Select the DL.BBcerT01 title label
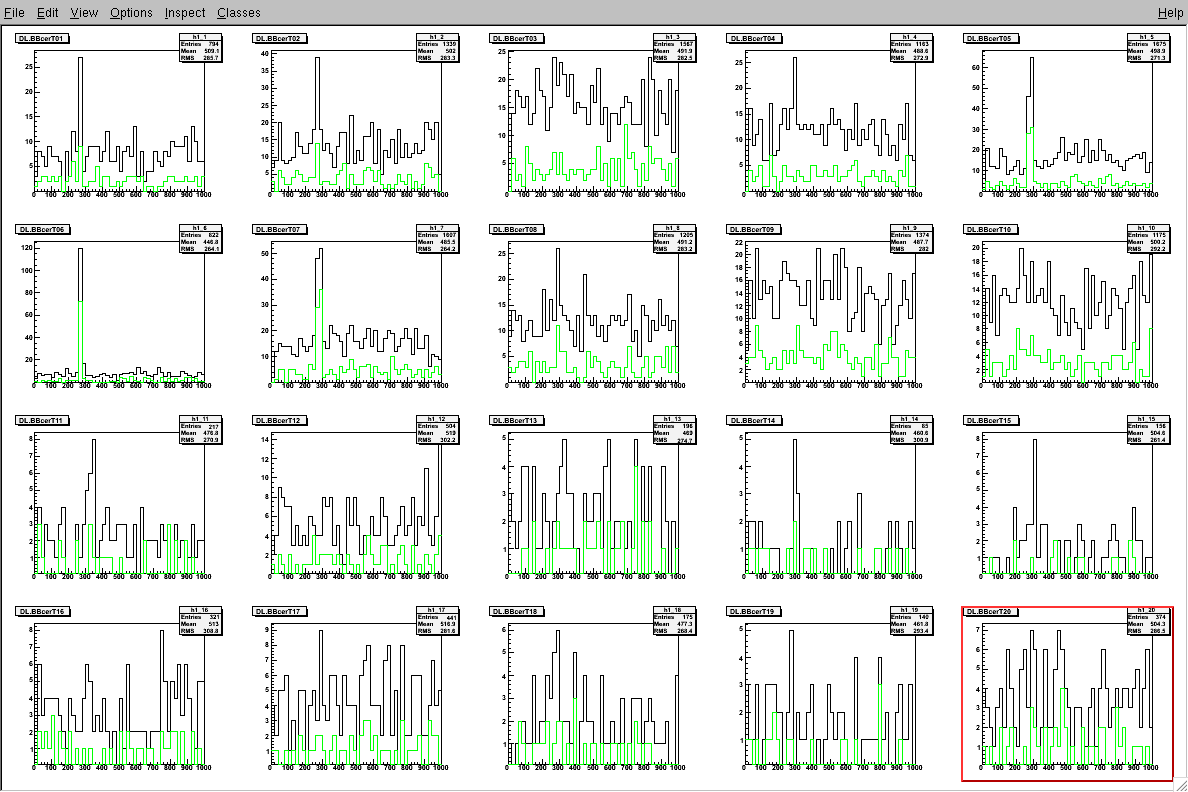Viewport: 1188px width, 792px height. pyautogui.click(x=43, y=38)
